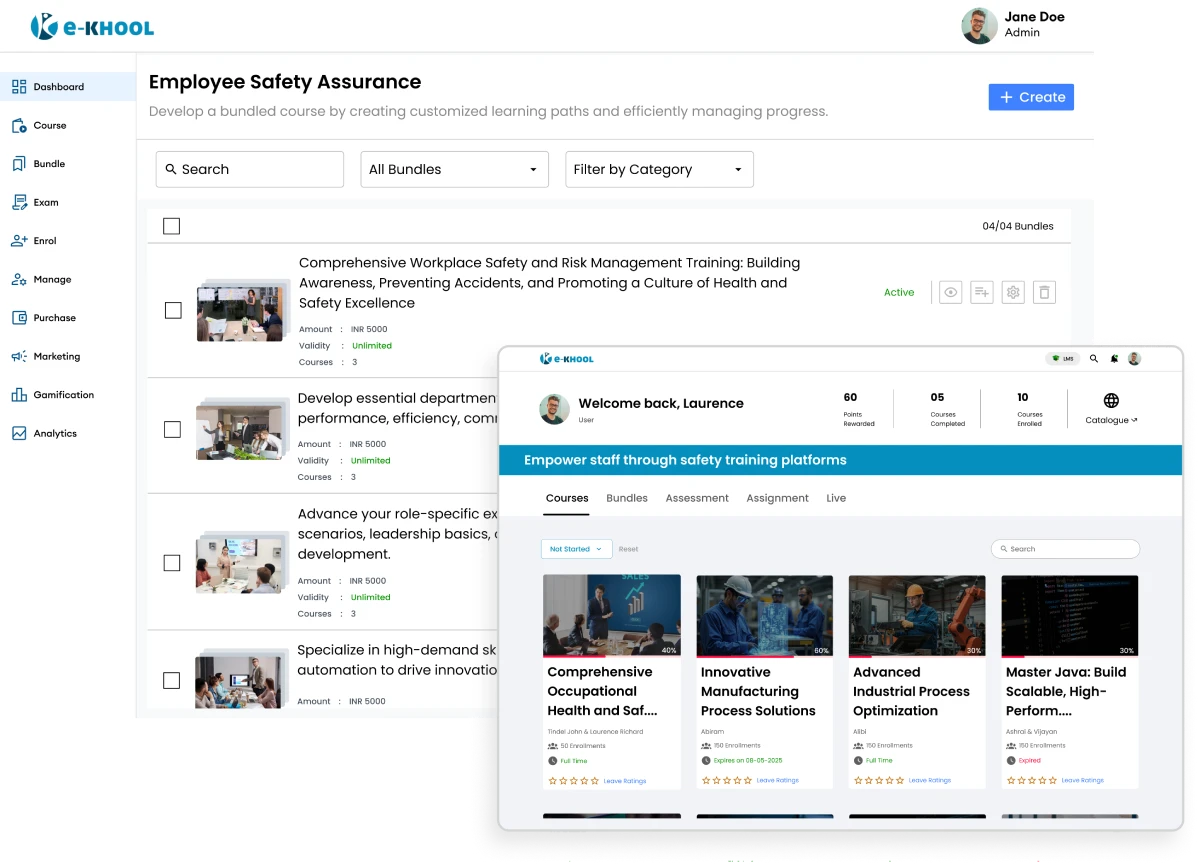Image resolution: width=1200 pixels, height=864 pixels.
Task: Select the second bundle's checkbox
Action: point(171,429)
